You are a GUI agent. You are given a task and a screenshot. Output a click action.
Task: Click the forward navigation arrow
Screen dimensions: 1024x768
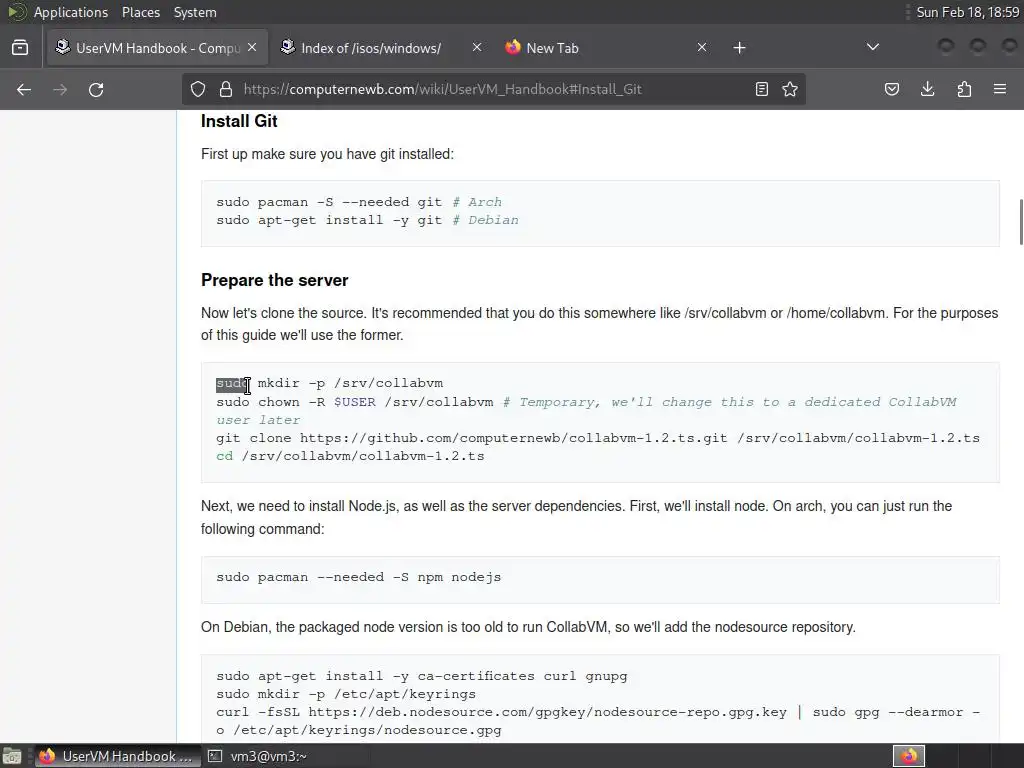tap(60, 89)
